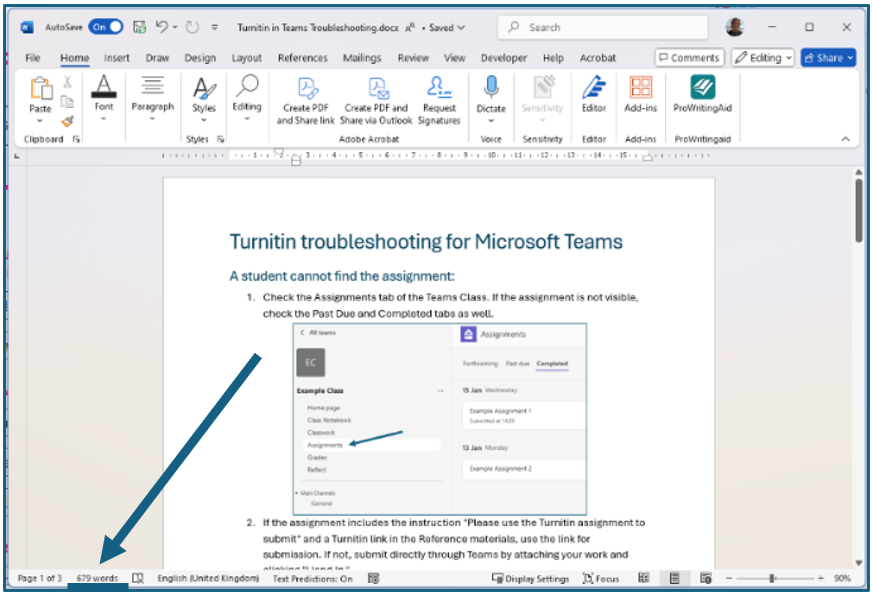Switch to the Draw tab
This screenshot has height=595, width=872.
pos(157,58)
